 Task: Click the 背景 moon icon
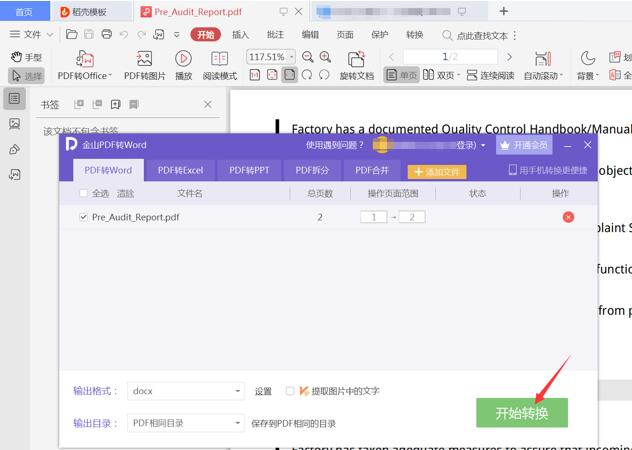(x=588, y=59)
